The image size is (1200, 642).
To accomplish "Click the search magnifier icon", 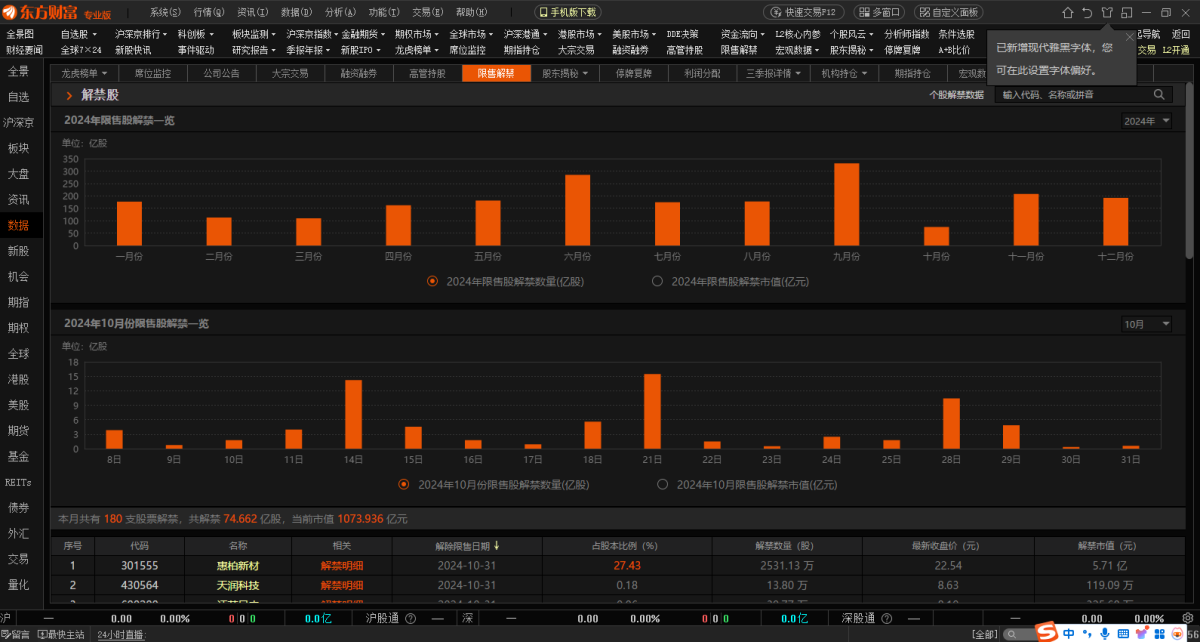I will click(x=1160, y=94).
